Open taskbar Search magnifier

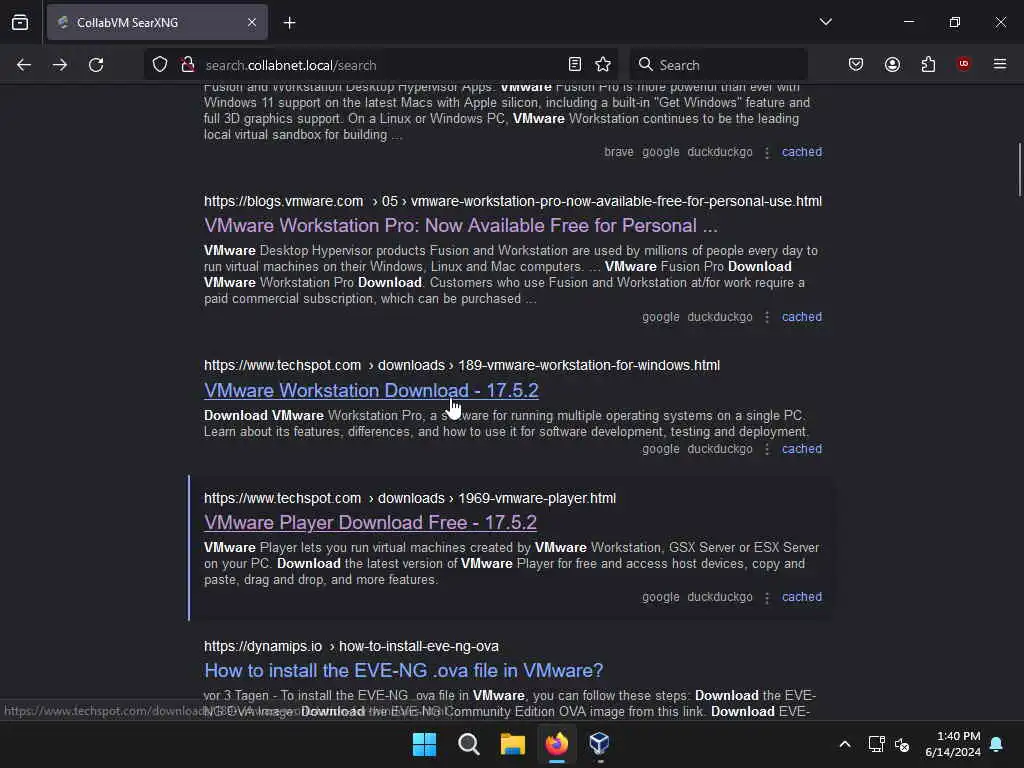click(468, 743)
